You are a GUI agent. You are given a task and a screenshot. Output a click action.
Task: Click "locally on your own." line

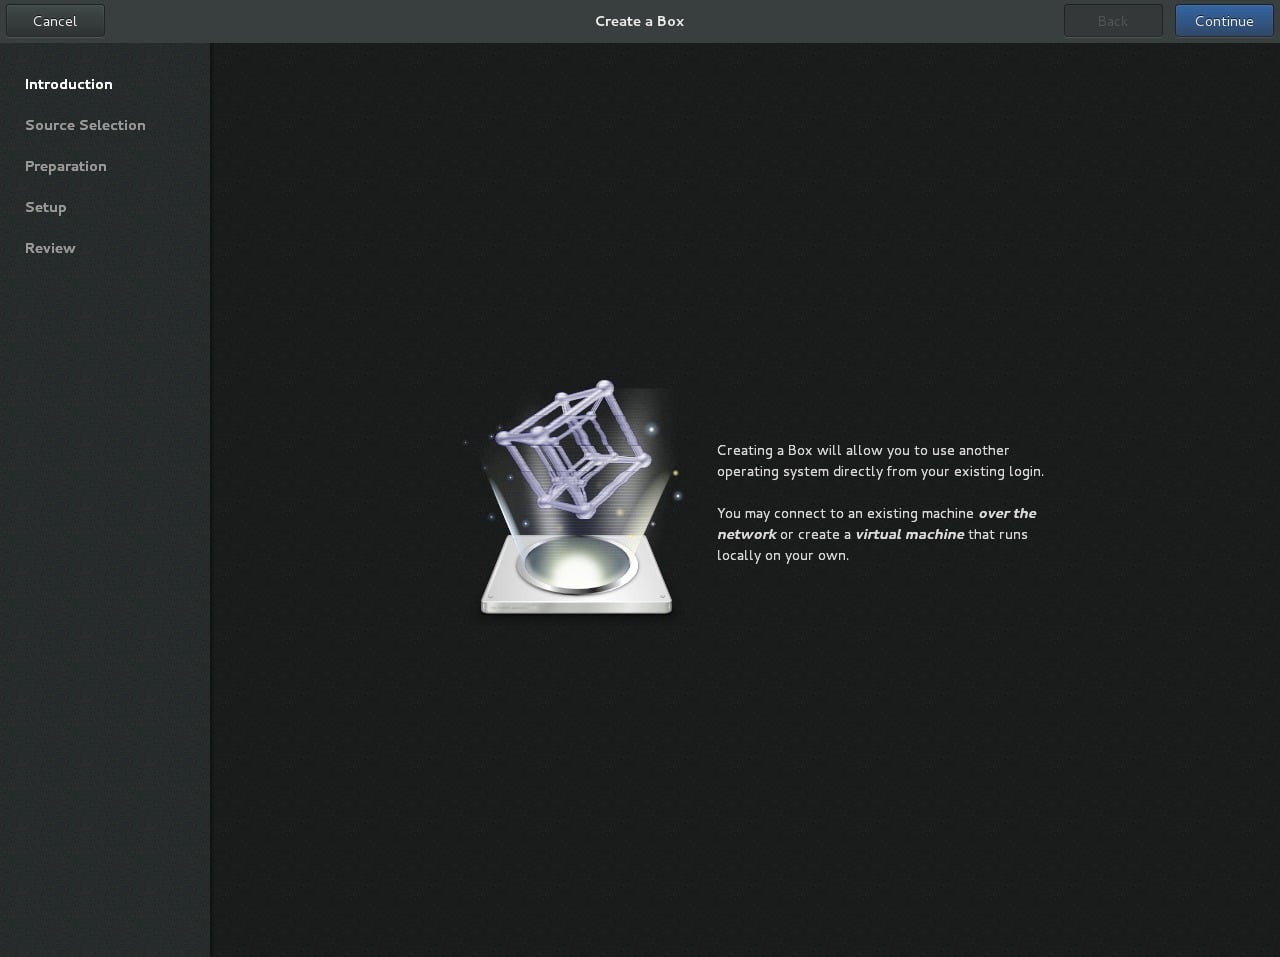pos(783,555)
